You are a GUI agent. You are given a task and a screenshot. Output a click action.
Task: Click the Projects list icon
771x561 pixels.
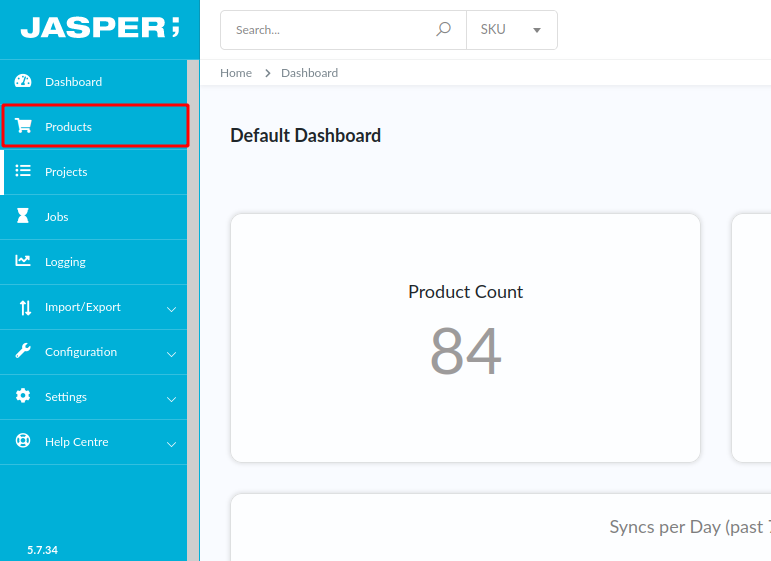tap(23, 171)
